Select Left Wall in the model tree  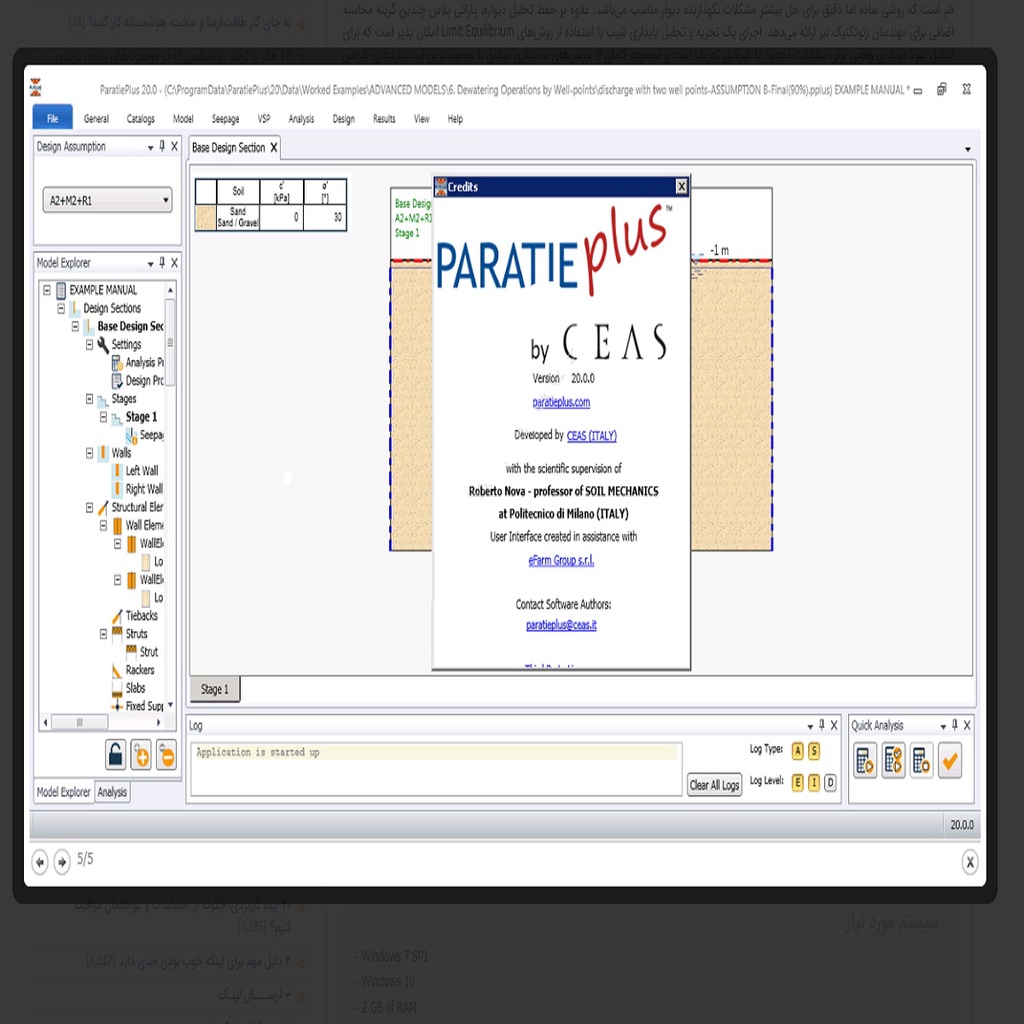tap(142, 471)
